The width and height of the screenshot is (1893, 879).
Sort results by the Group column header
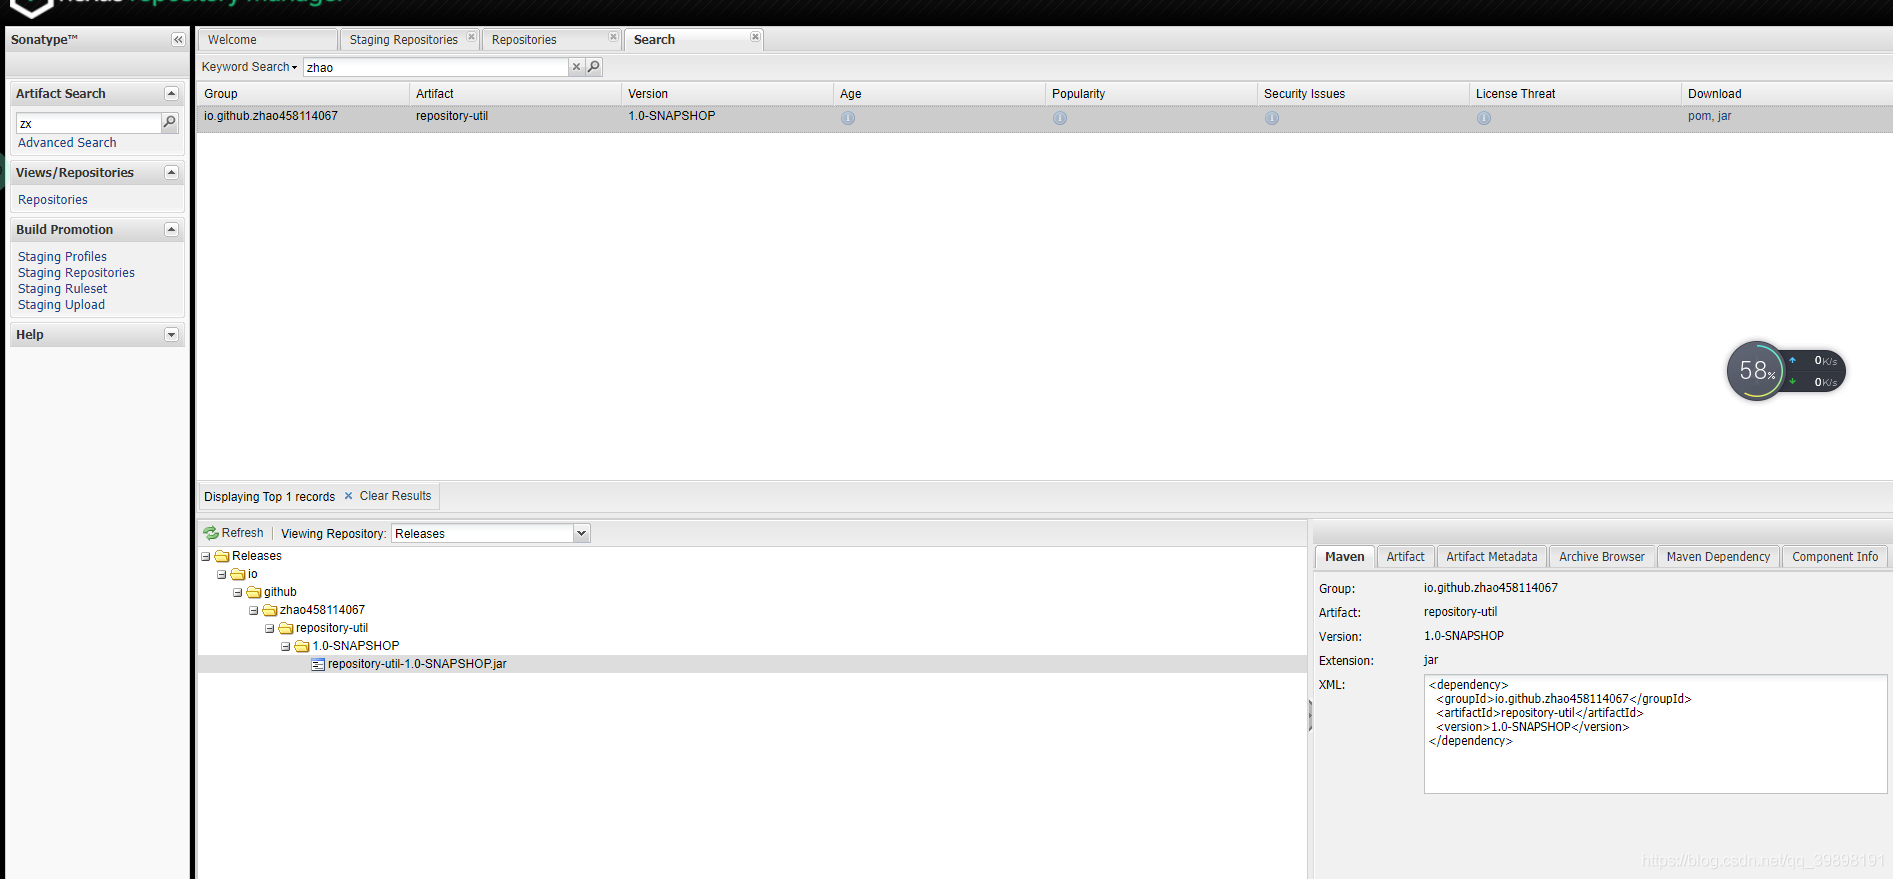coord(303,94)
